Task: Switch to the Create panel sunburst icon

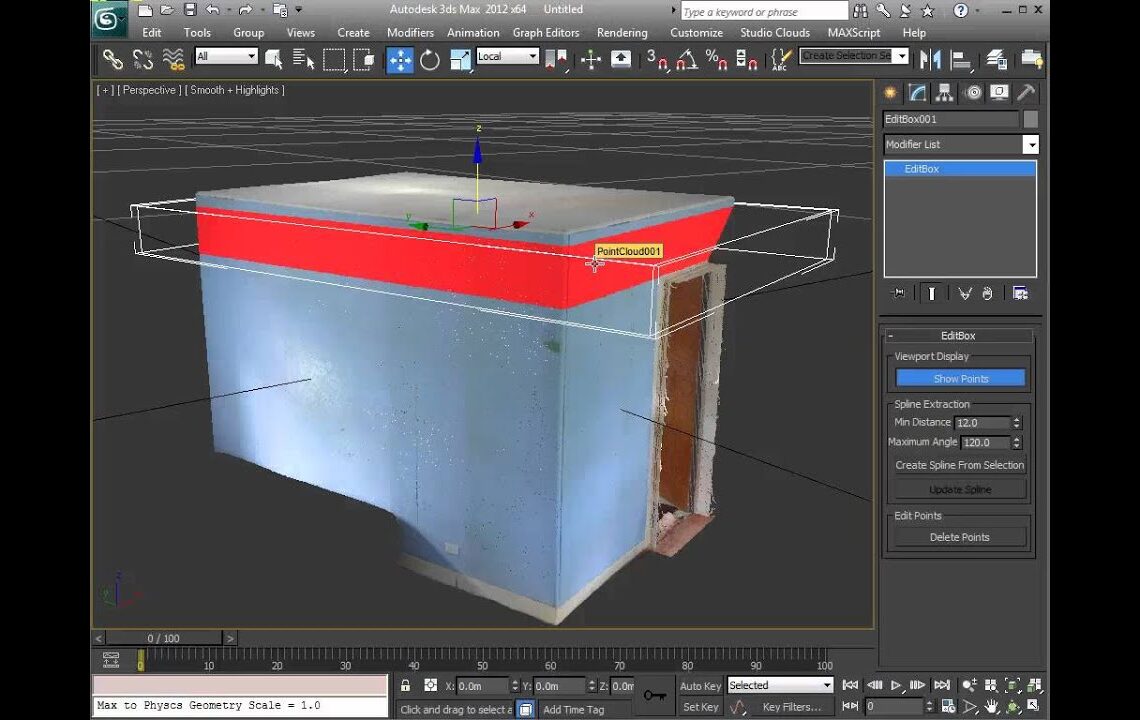Action: coord(890,93)
